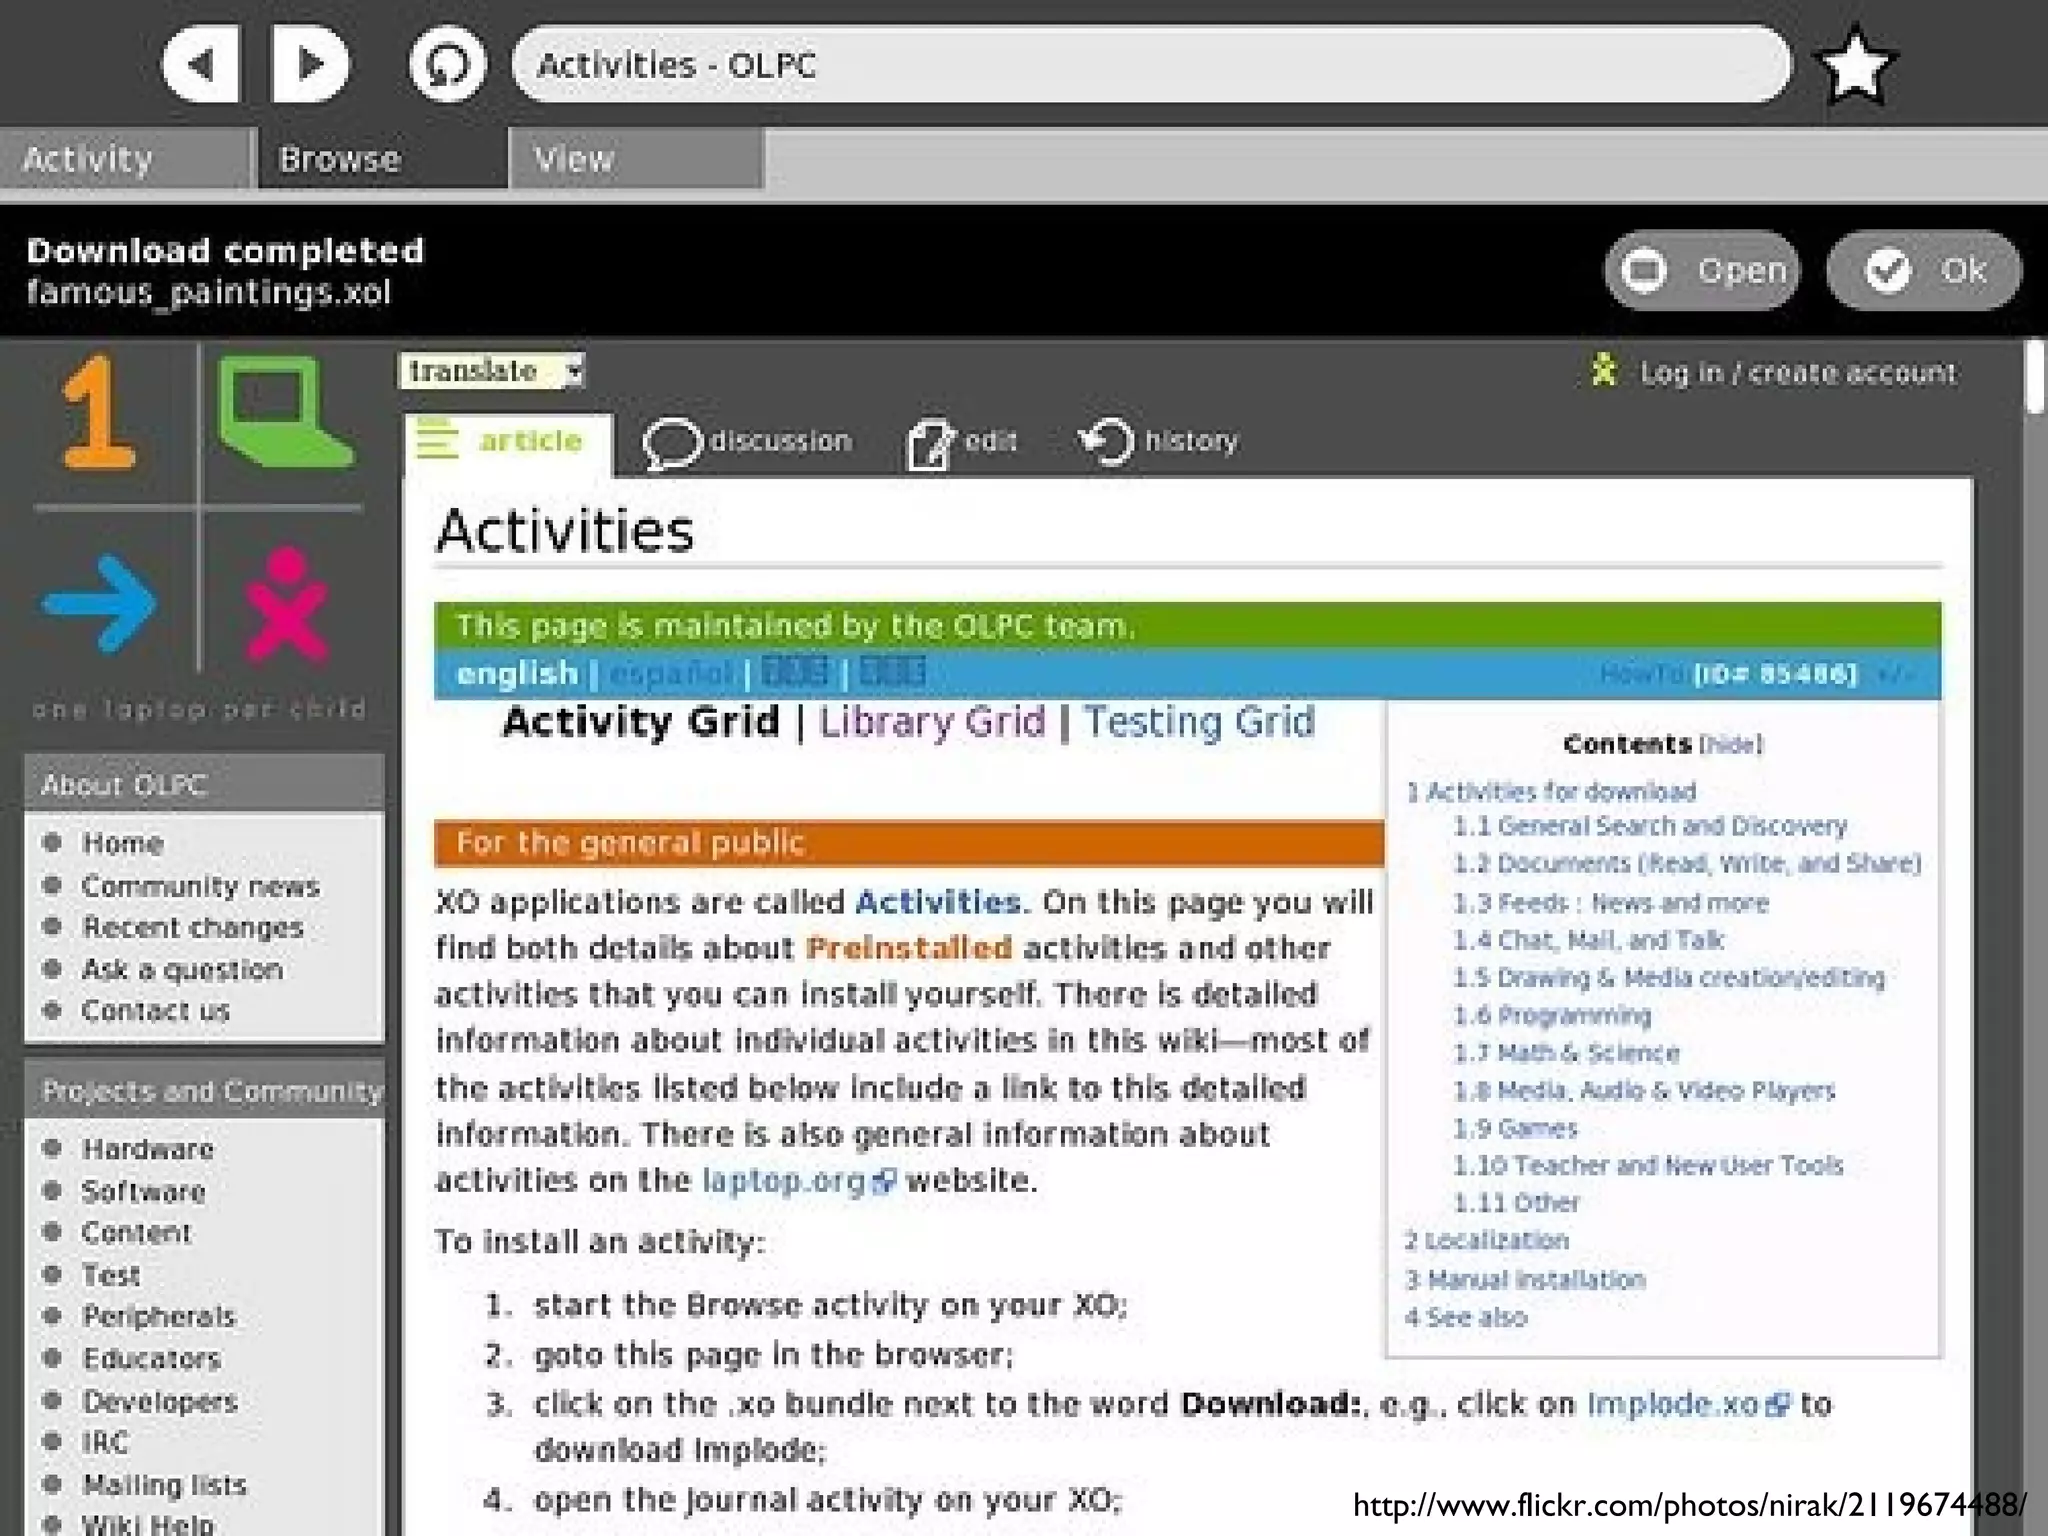Screen dimensions: 2048x1536
Task: Go to 1.10 Teacher and New User Tools
Action: [x=1648, y=1165]
